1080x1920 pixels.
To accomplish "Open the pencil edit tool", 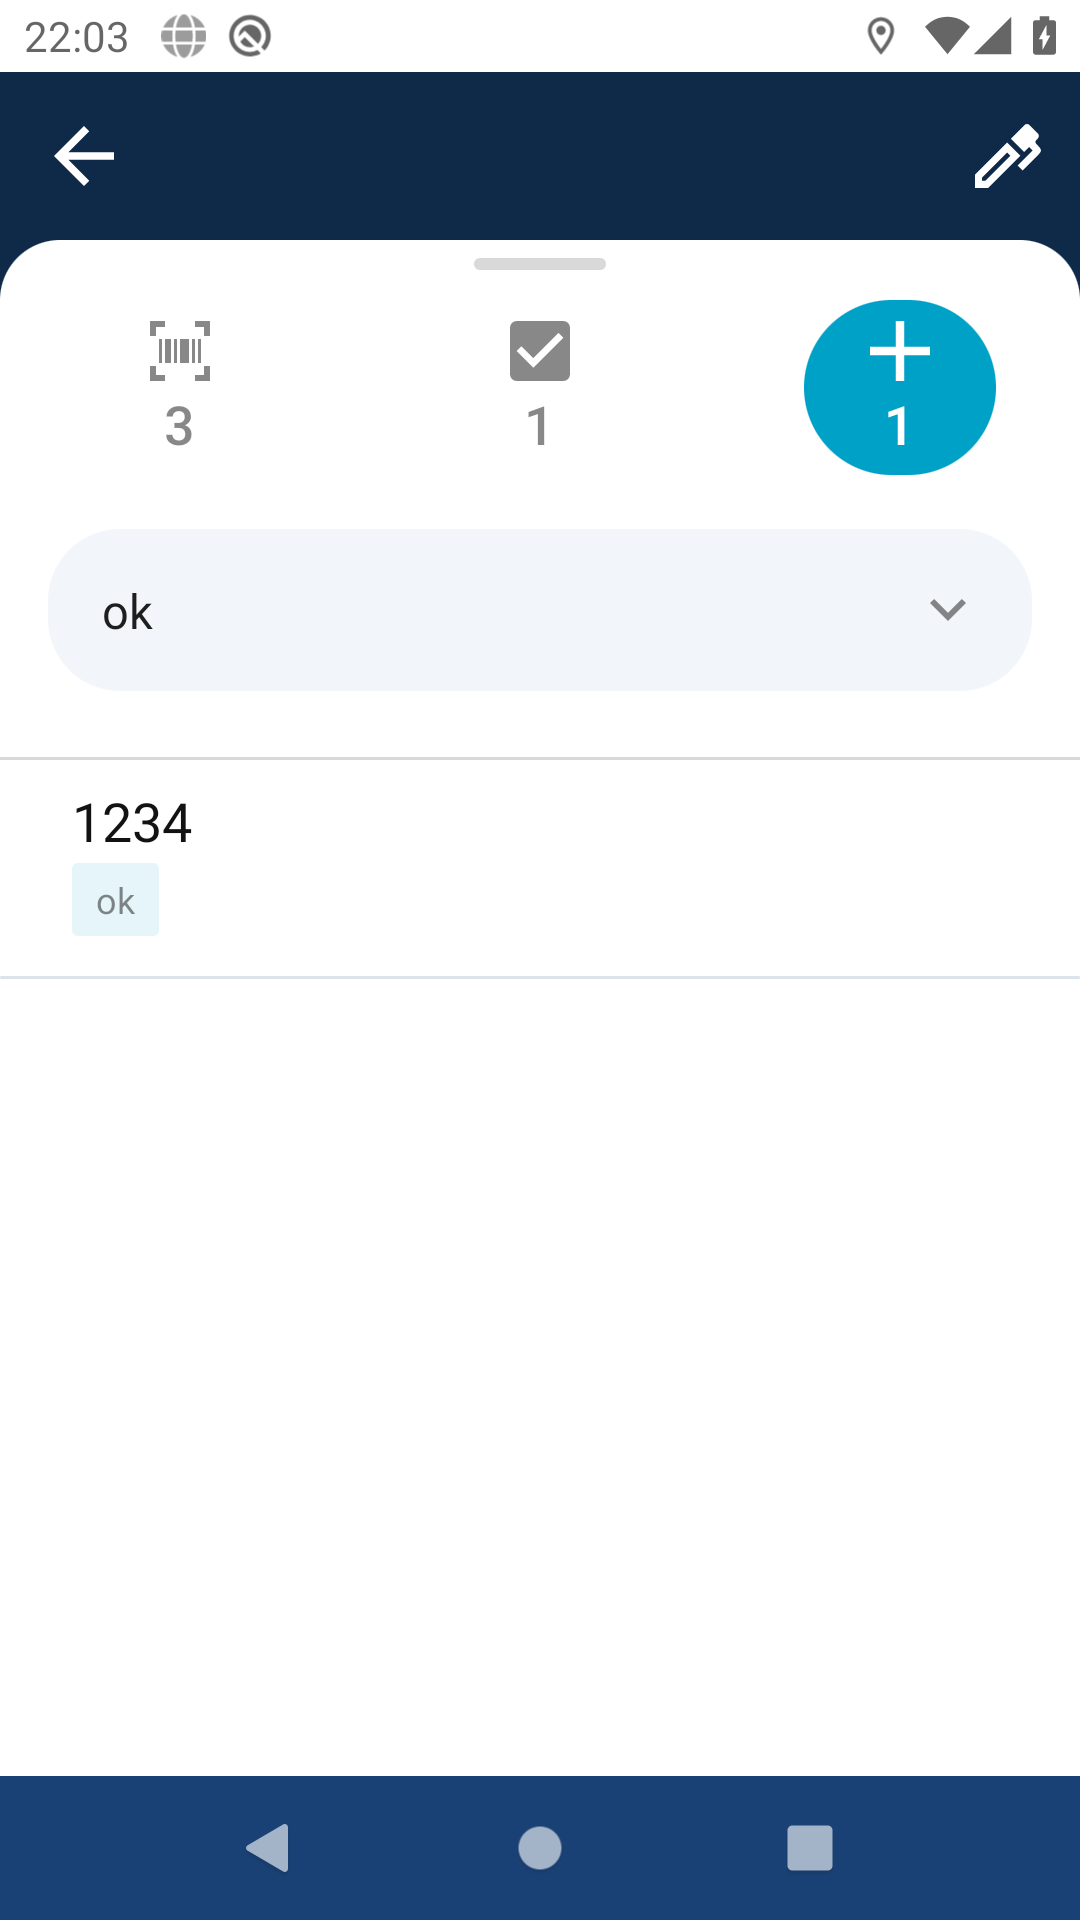I will pyautogui.click(x=1007, y=156).
